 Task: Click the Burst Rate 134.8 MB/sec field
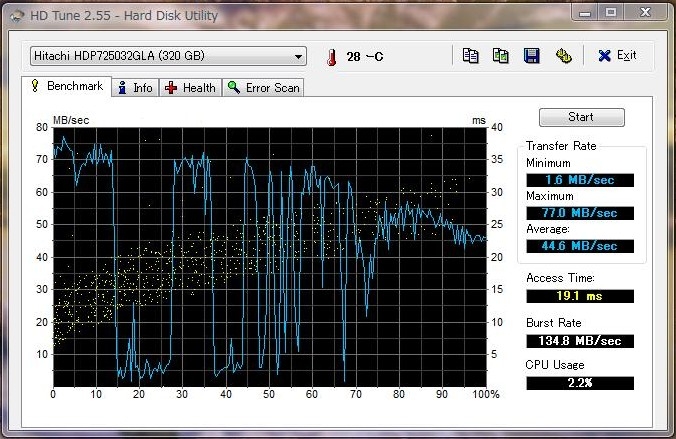580,340
